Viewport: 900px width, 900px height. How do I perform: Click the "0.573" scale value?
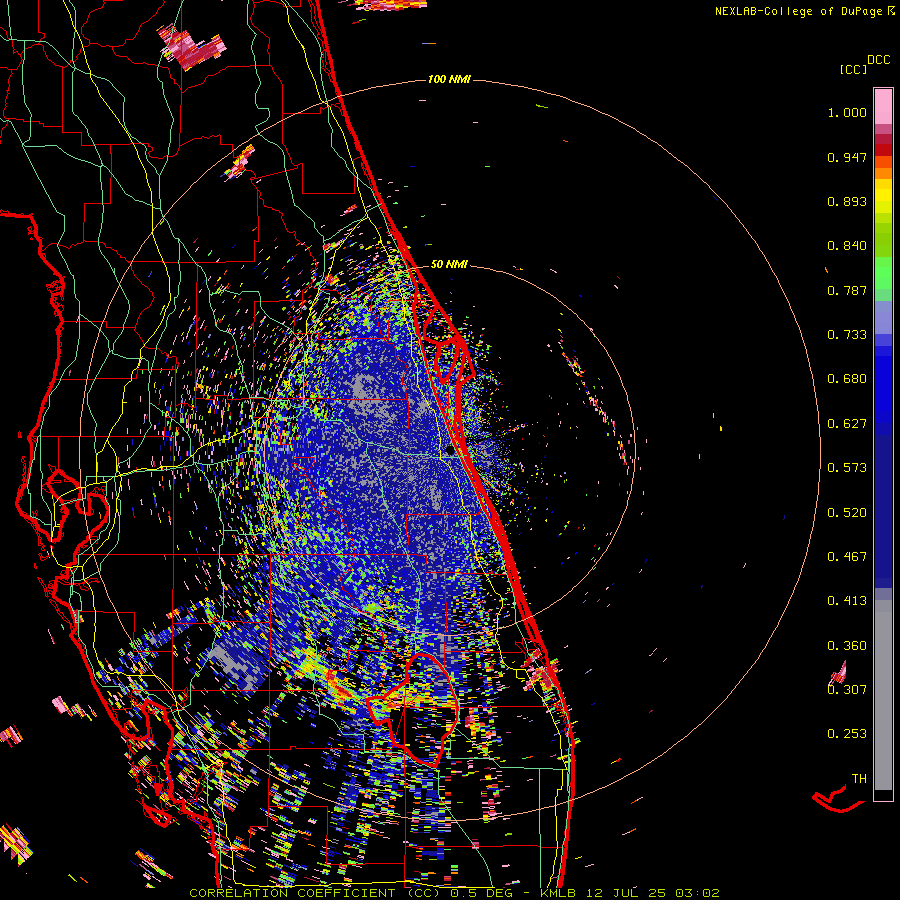coord(847,468)
